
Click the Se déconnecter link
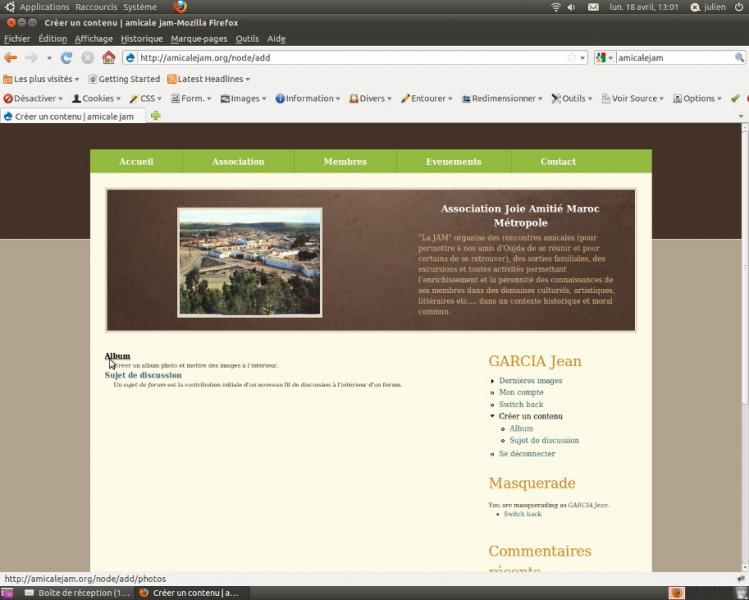click(527, 454)
